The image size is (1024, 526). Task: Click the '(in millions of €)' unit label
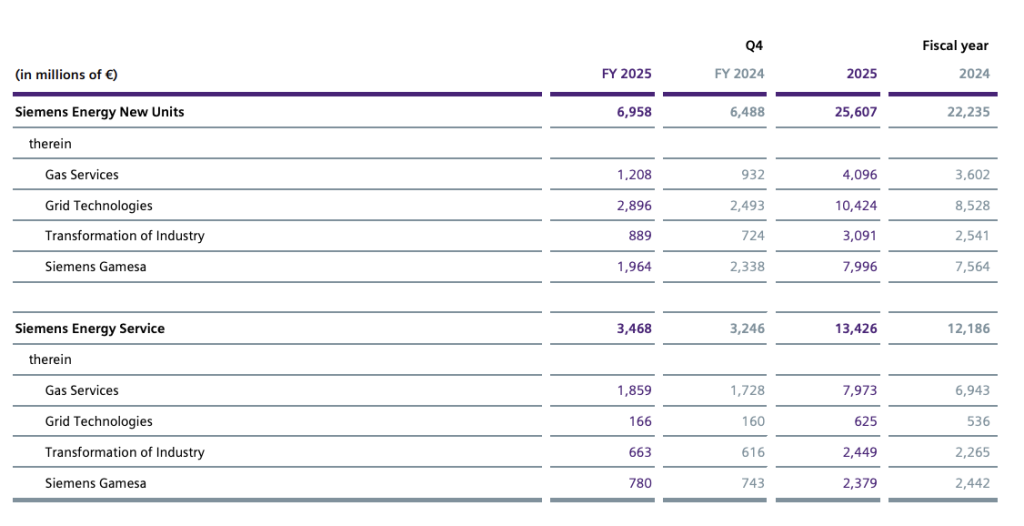point(67,74)
